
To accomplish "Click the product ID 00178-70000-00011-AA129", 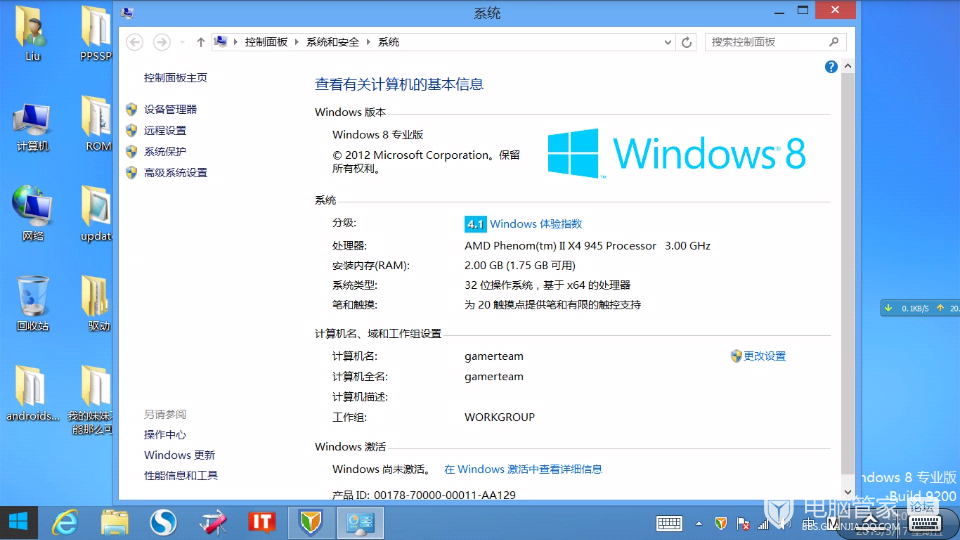I will [444, 495].
